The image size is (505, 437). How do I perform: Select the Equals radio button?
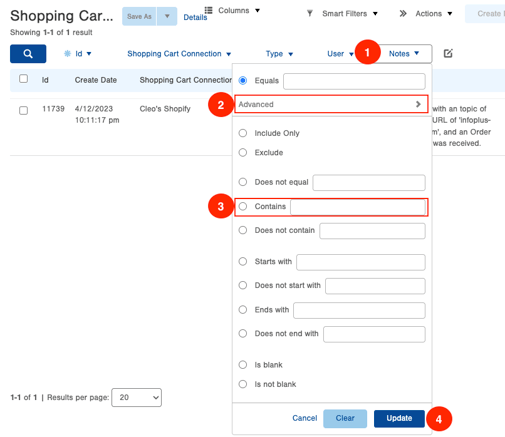click(x=243, y=80)
